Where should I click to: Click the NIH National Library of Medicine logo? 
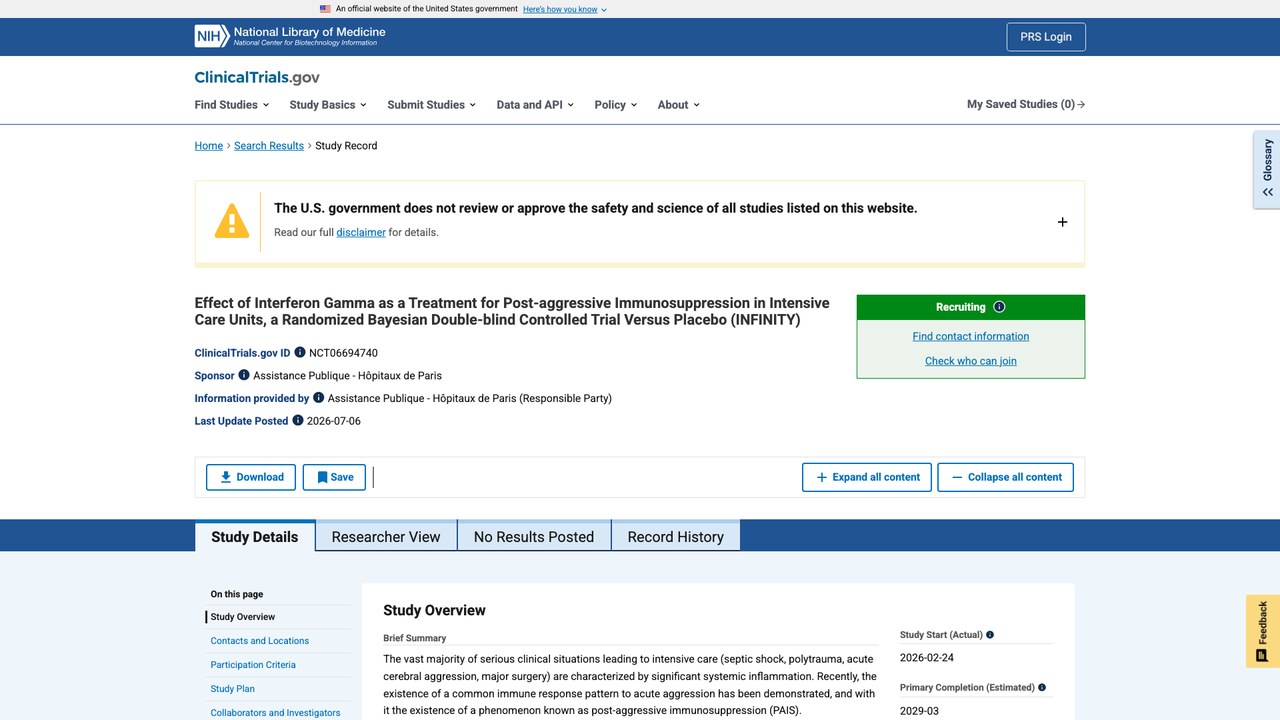pyautogui.click(x=290, y=36)
